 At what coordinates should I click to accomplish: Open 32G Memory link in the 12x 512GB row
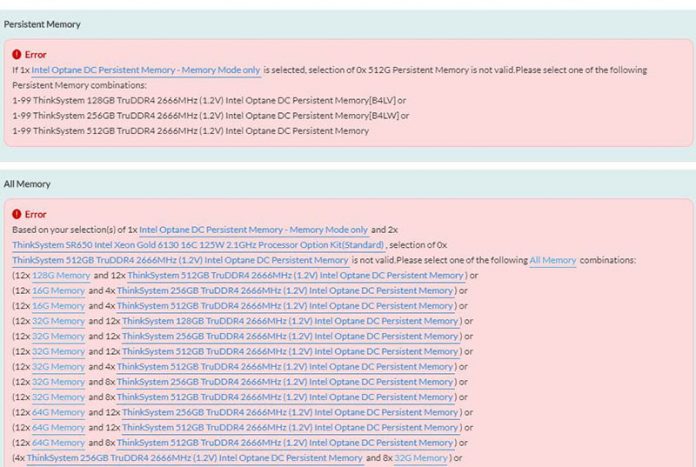pos(58,352)
